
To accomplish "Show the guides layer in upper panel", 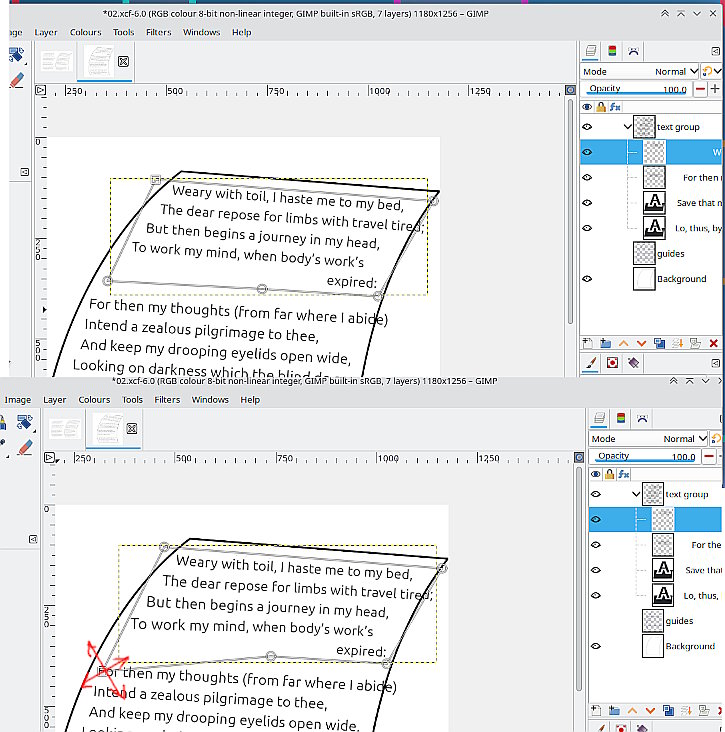I will pyautogui.click(x=587, y=253).
